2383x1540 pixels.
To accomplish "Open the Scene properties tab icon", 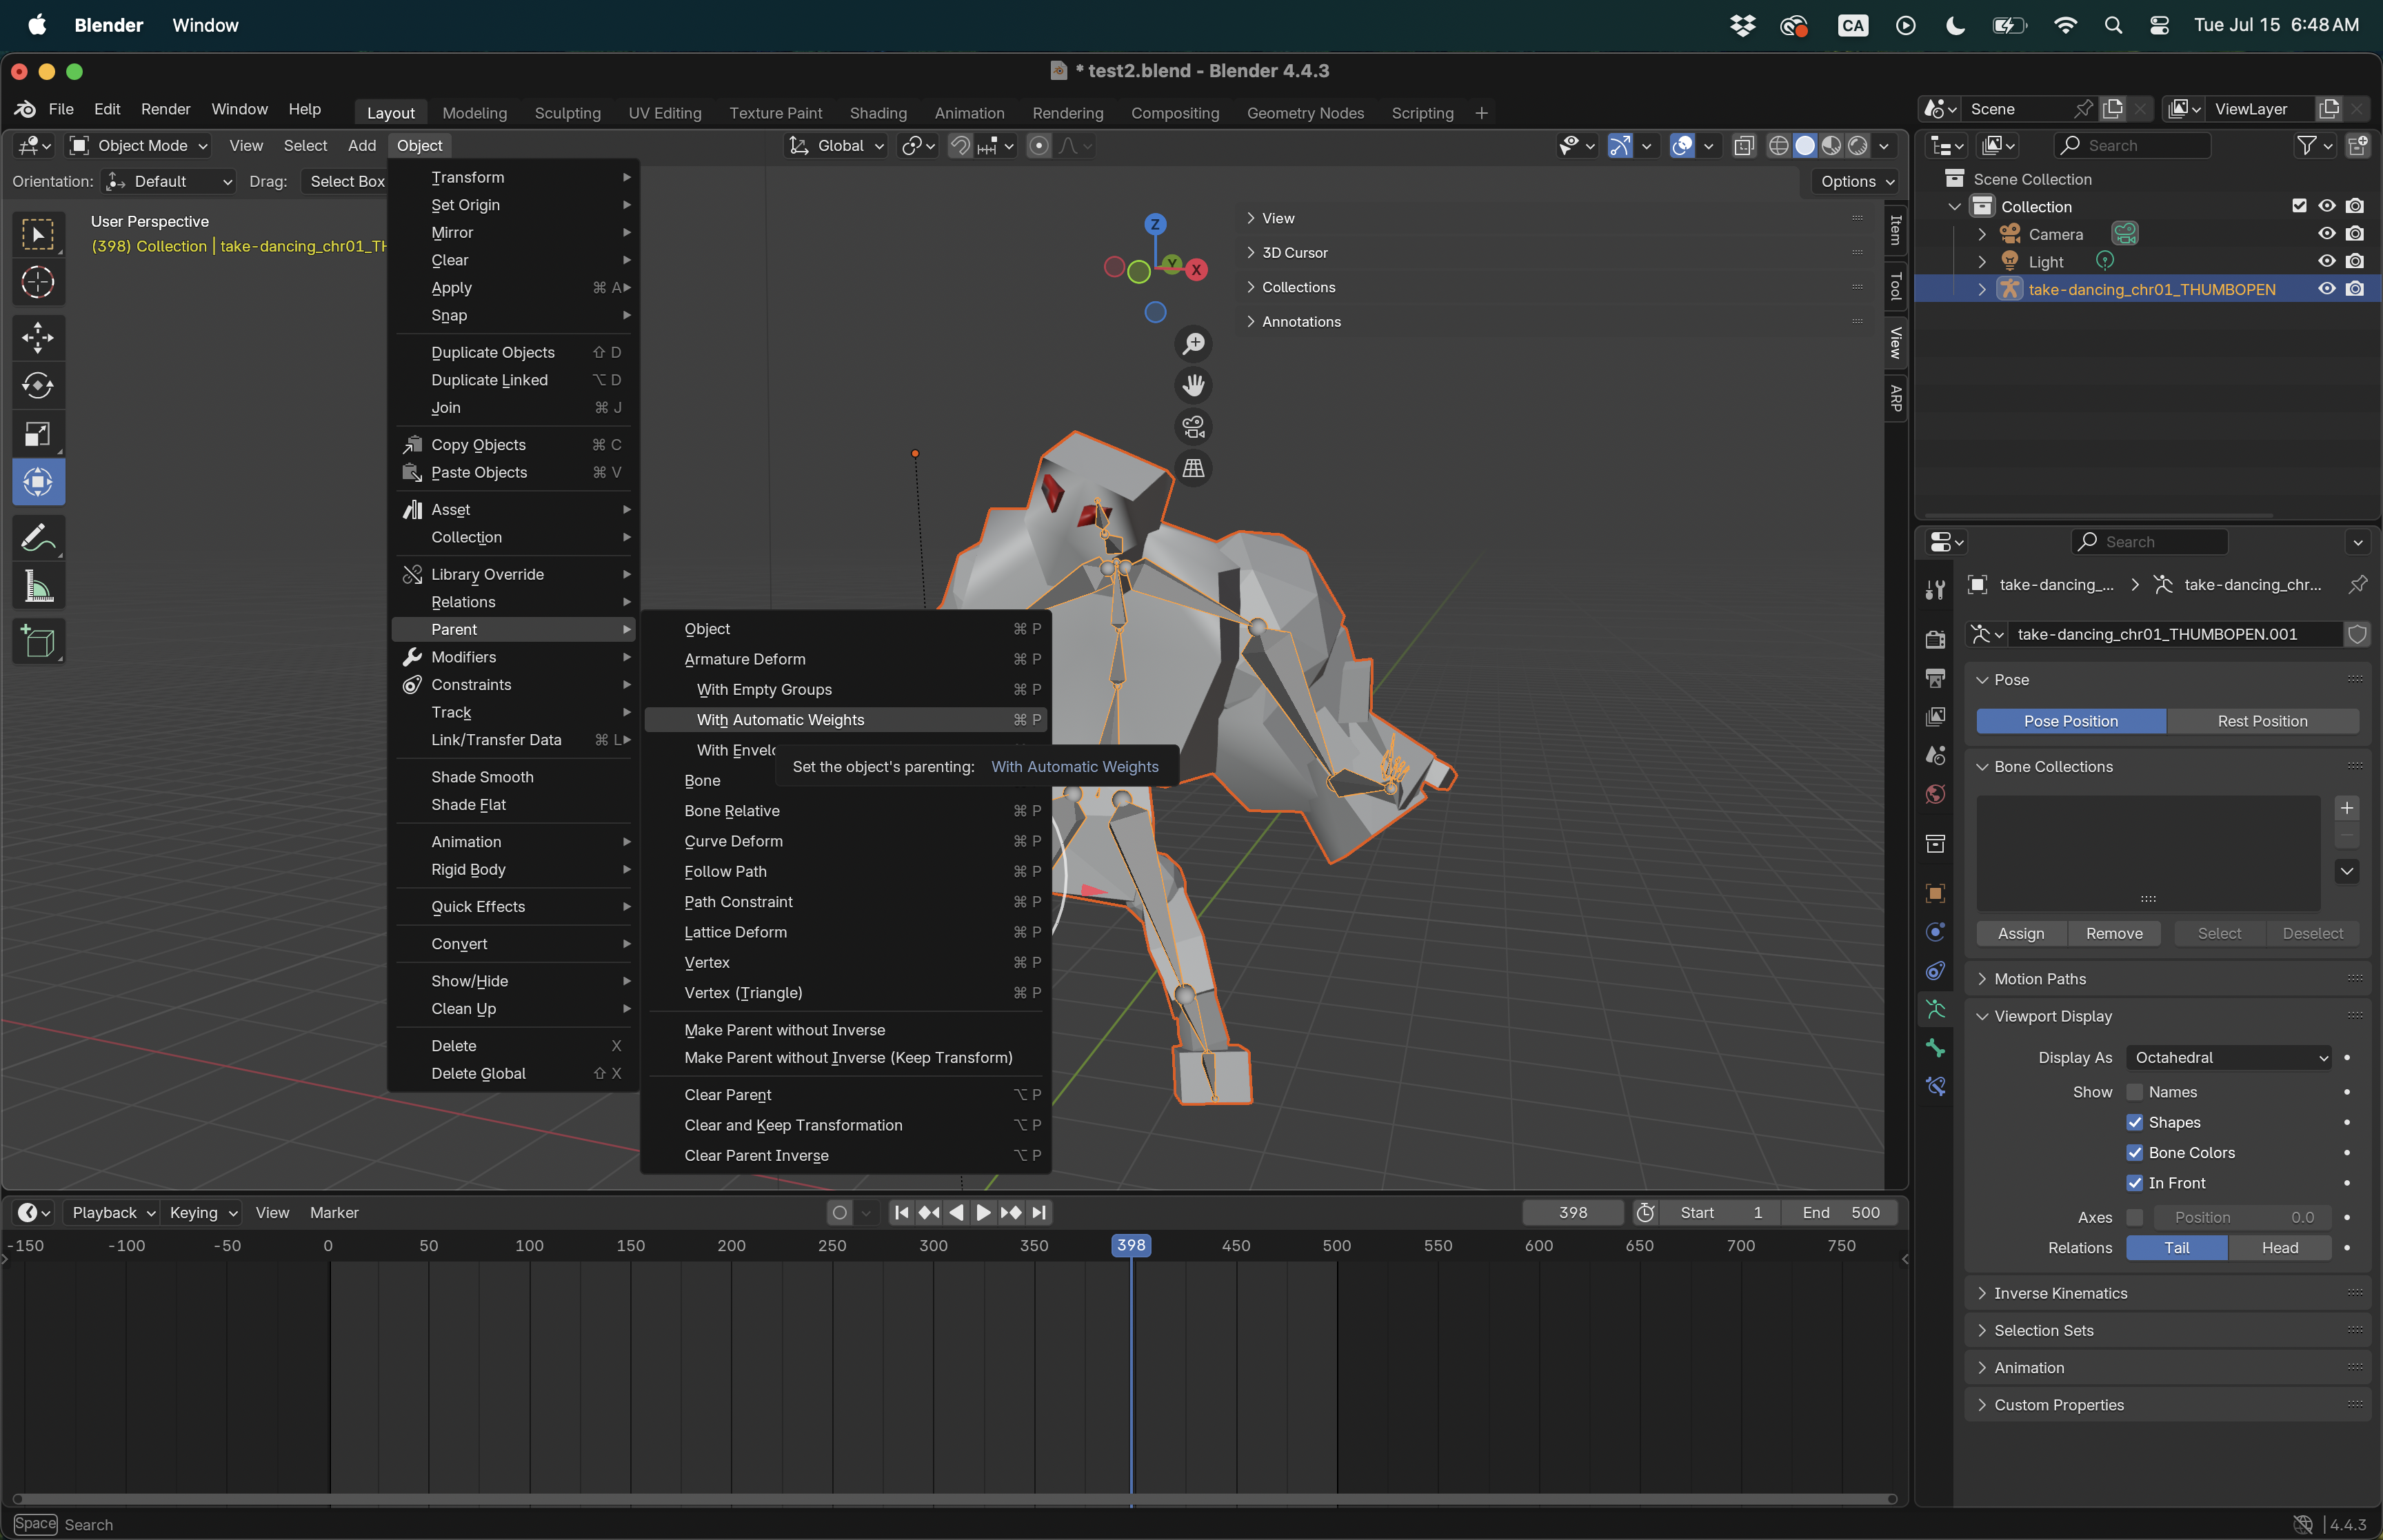I will coord(1935,755).
